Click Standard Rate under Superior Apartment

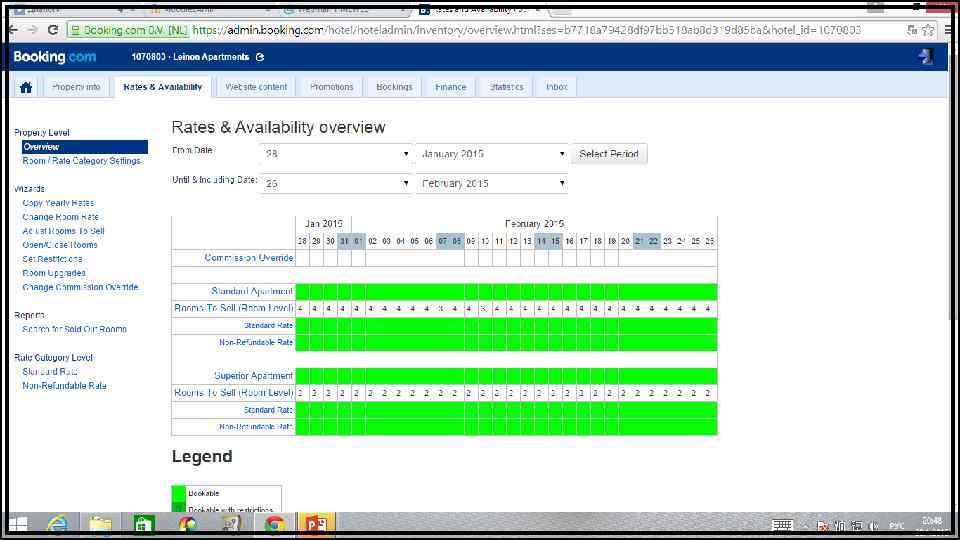point(268,410)
